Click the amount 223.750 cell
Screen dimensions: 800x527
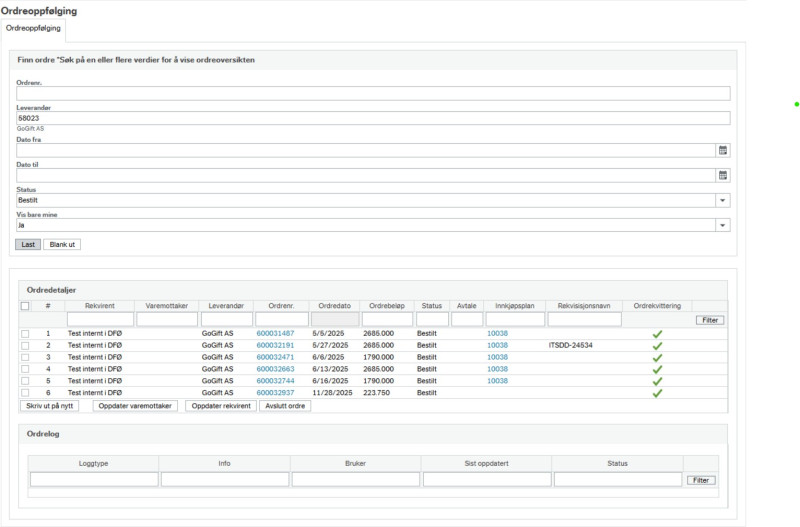tap(377, 393)
